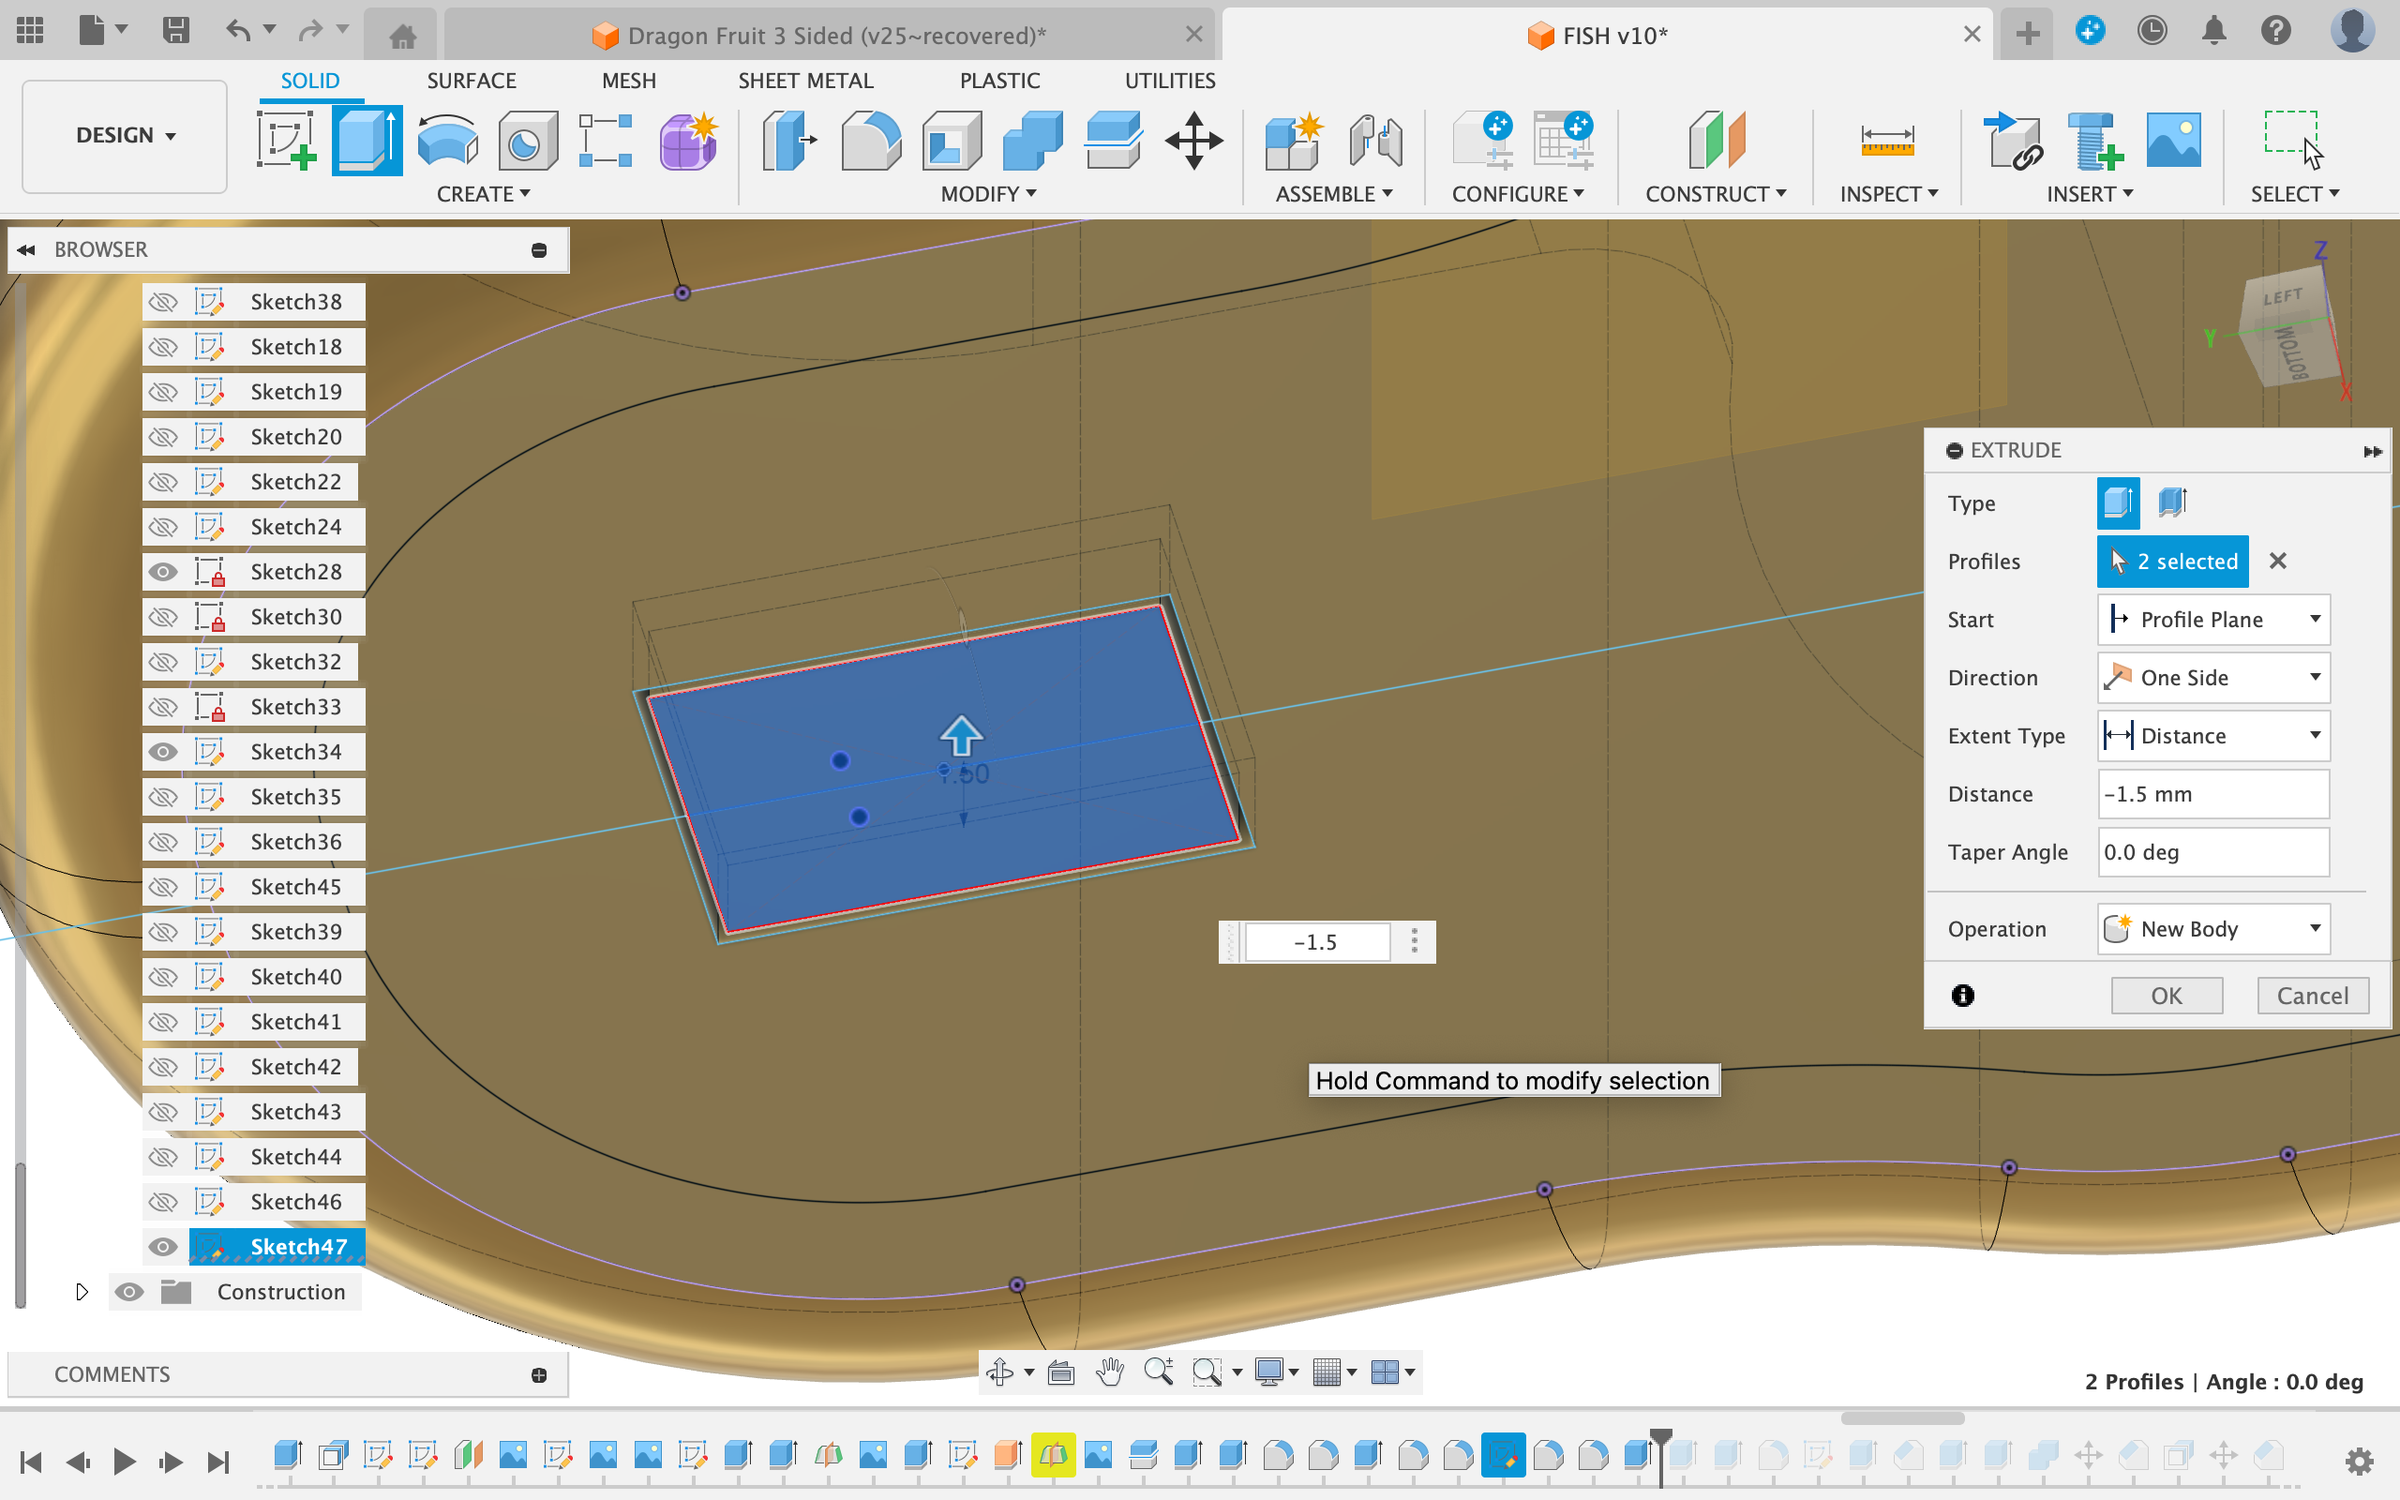The image size is (2400, 1500).
Task: Cancel the Extrude operation
Action: tap(2312, 996)
